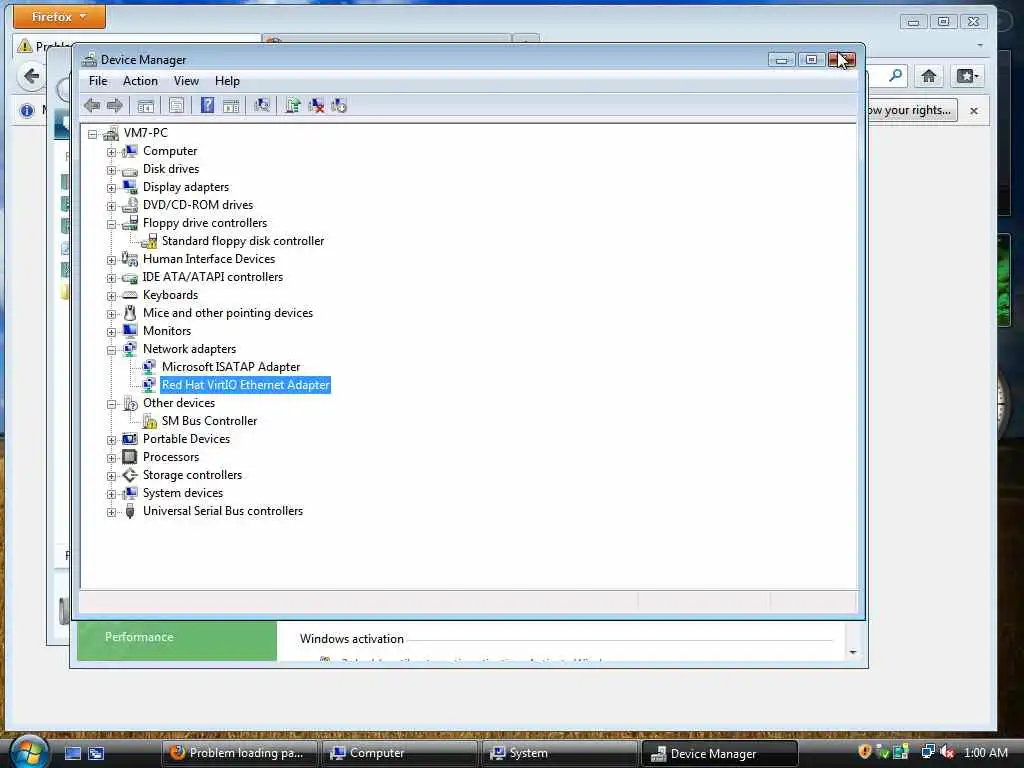Select Storage controllers label
This screenshot has height=768, width=1024.
coord(193,475)
